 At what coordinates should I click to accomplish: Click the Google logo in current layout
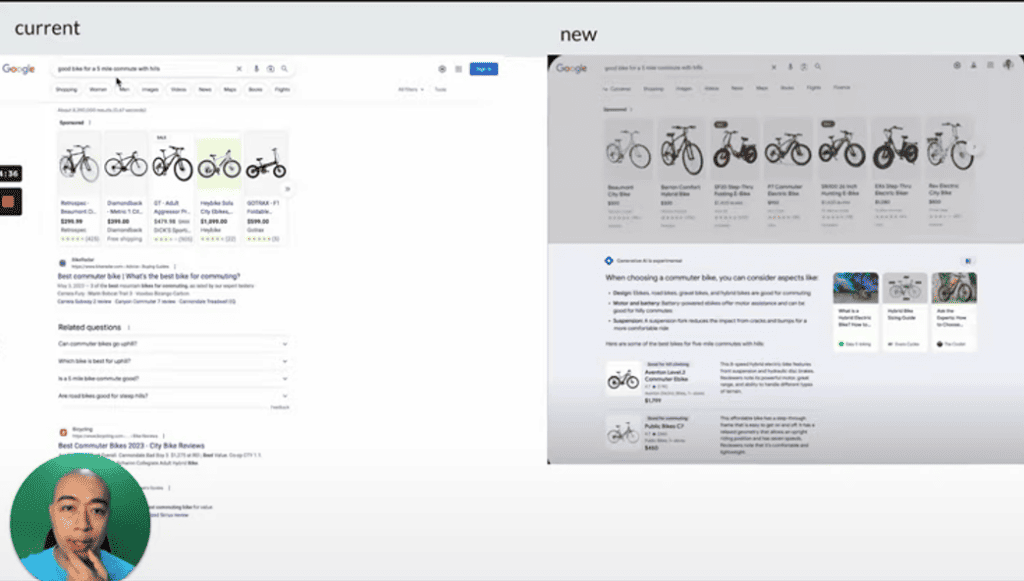click(18, 69)
